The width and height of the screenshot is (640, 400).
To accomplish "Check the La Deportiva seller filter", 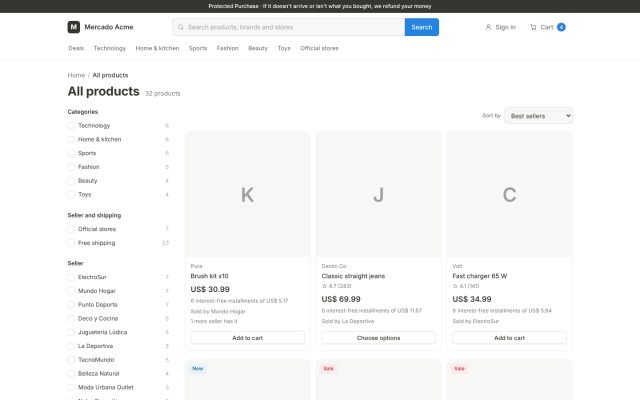I will [71, 346].
